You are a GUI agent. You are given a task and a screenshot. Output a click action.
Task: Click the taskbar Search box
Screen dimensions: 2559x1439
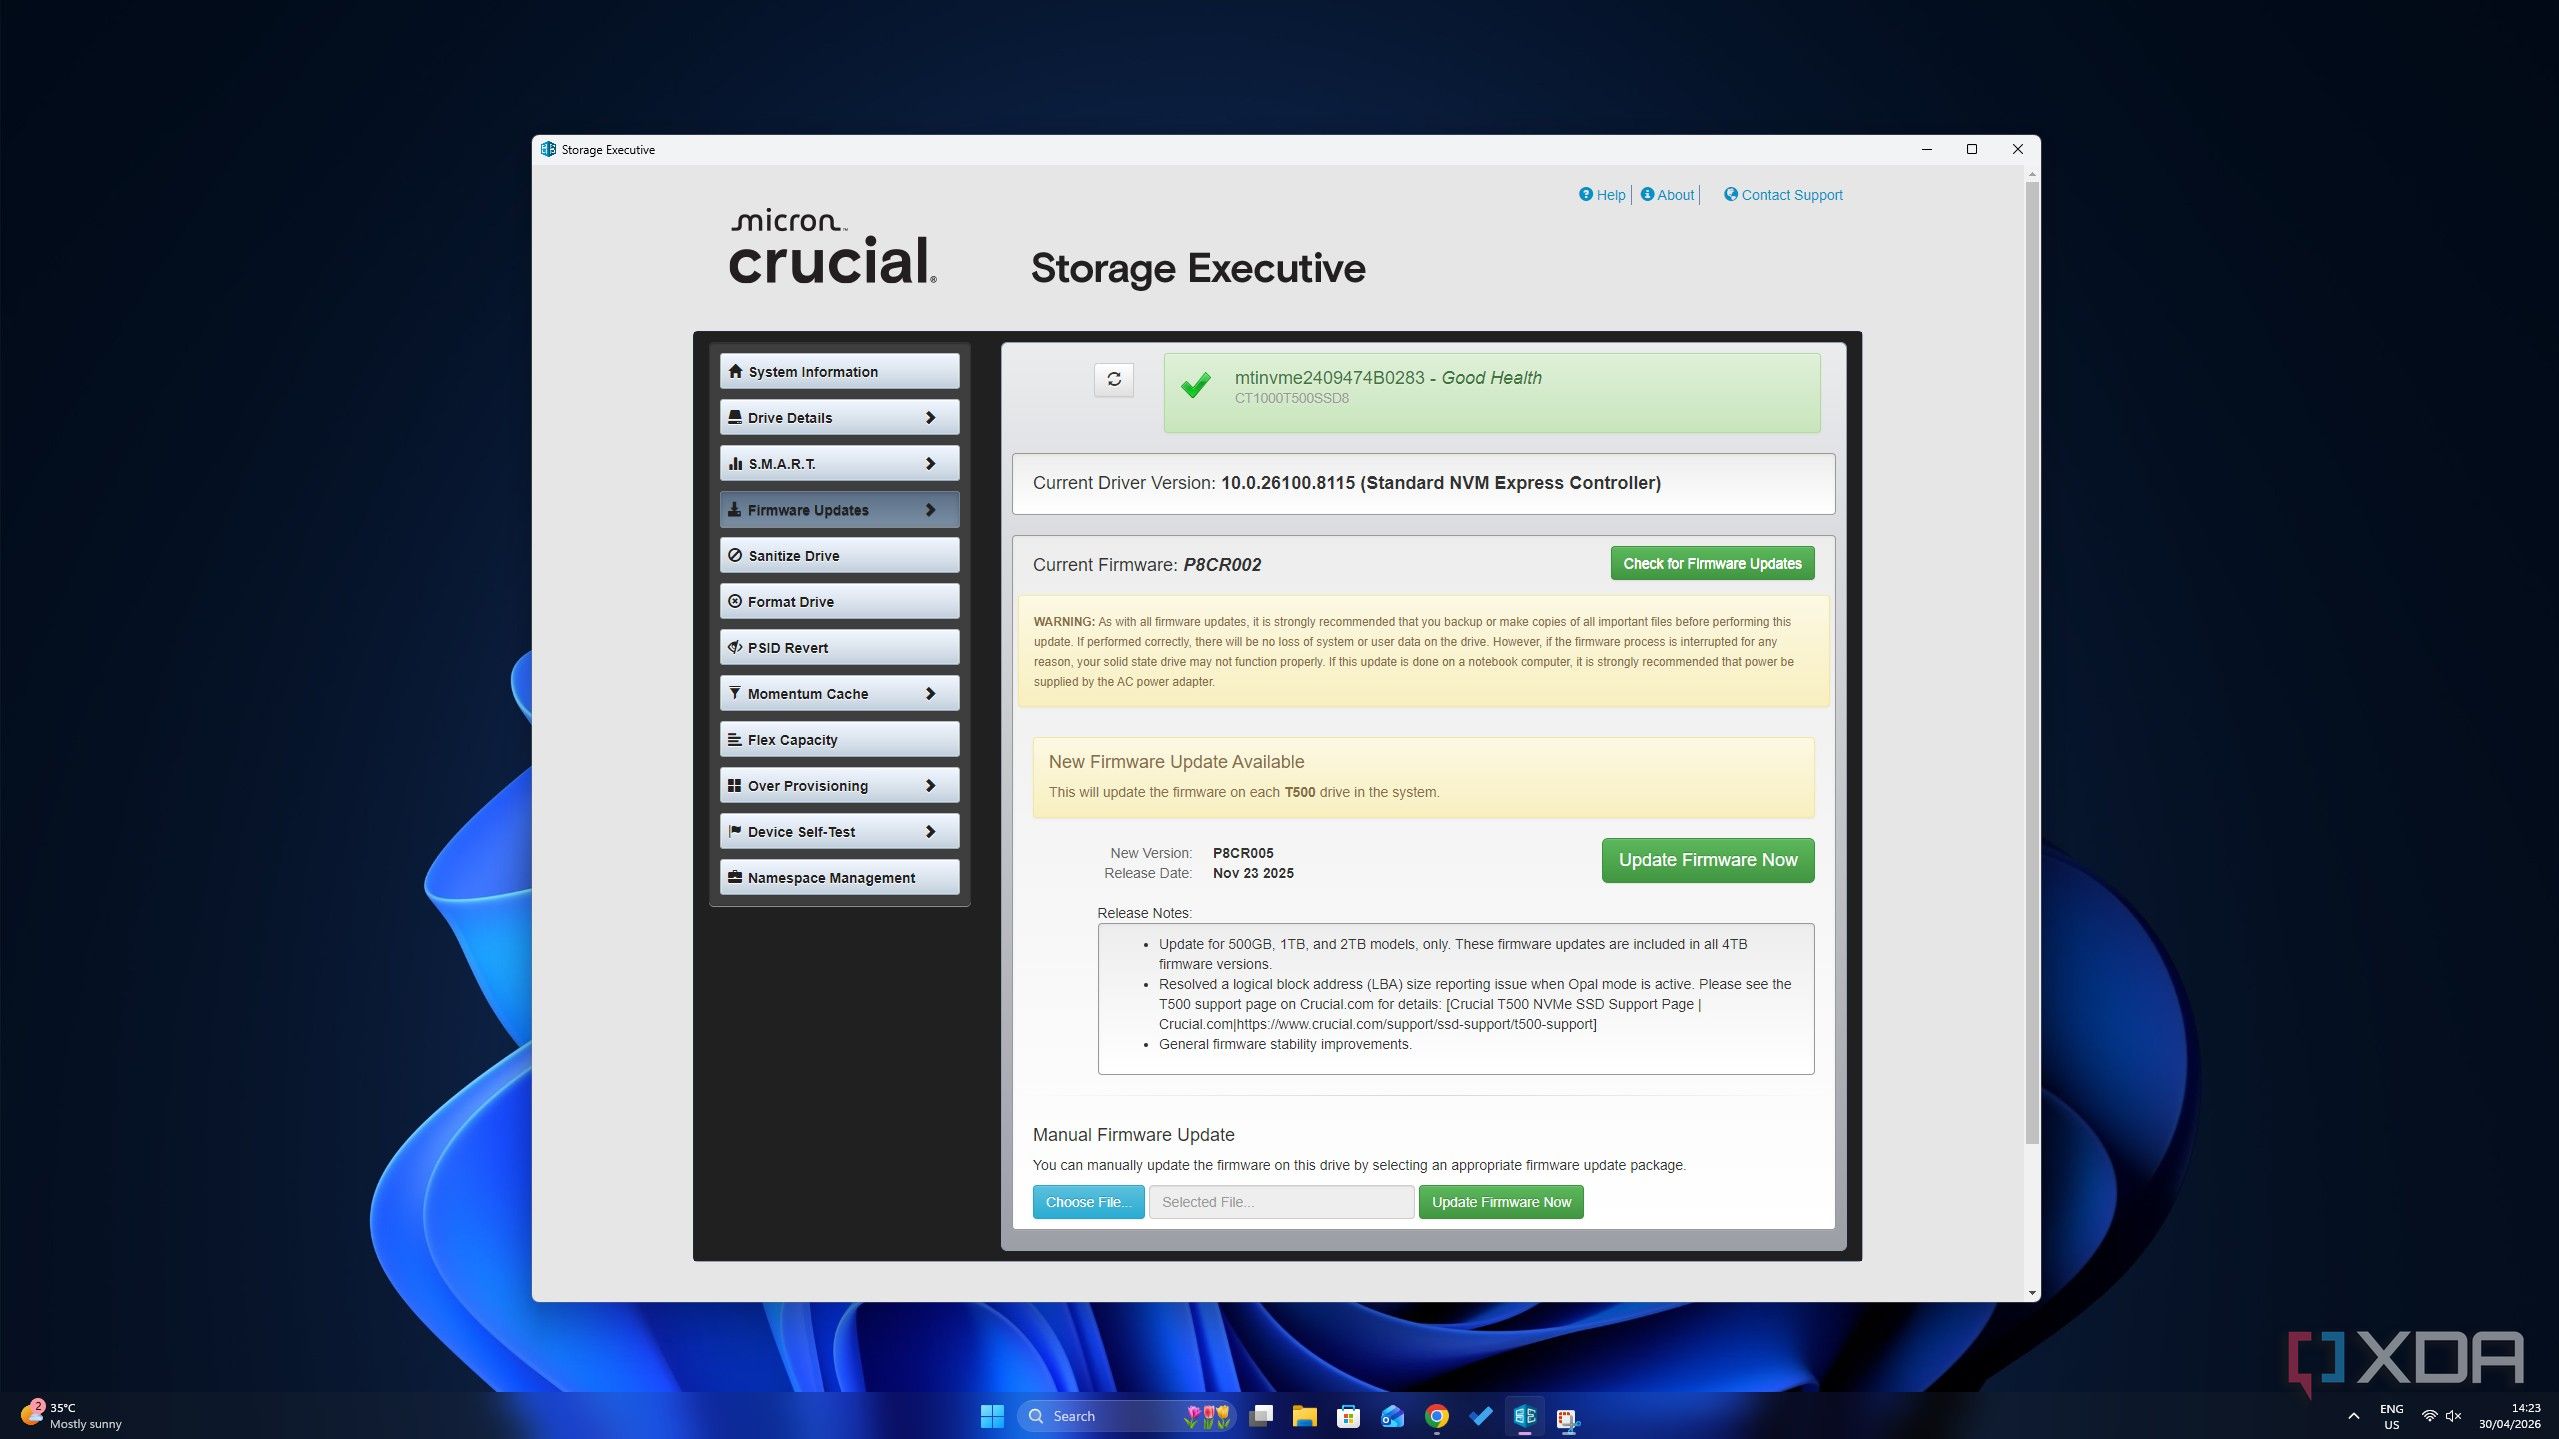coord(1126,1416)
